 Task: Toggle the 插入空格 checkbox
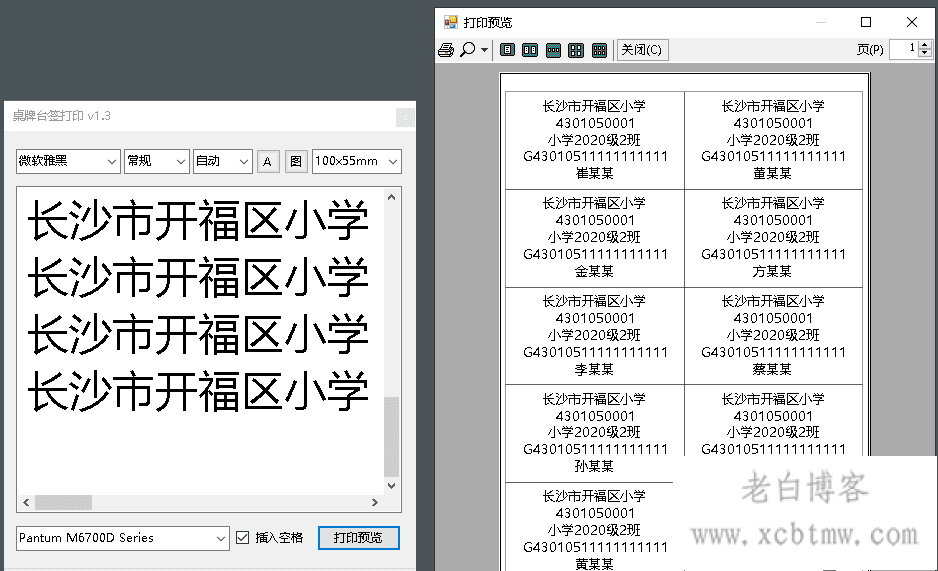pyautogui.click(x=242, y=538)
